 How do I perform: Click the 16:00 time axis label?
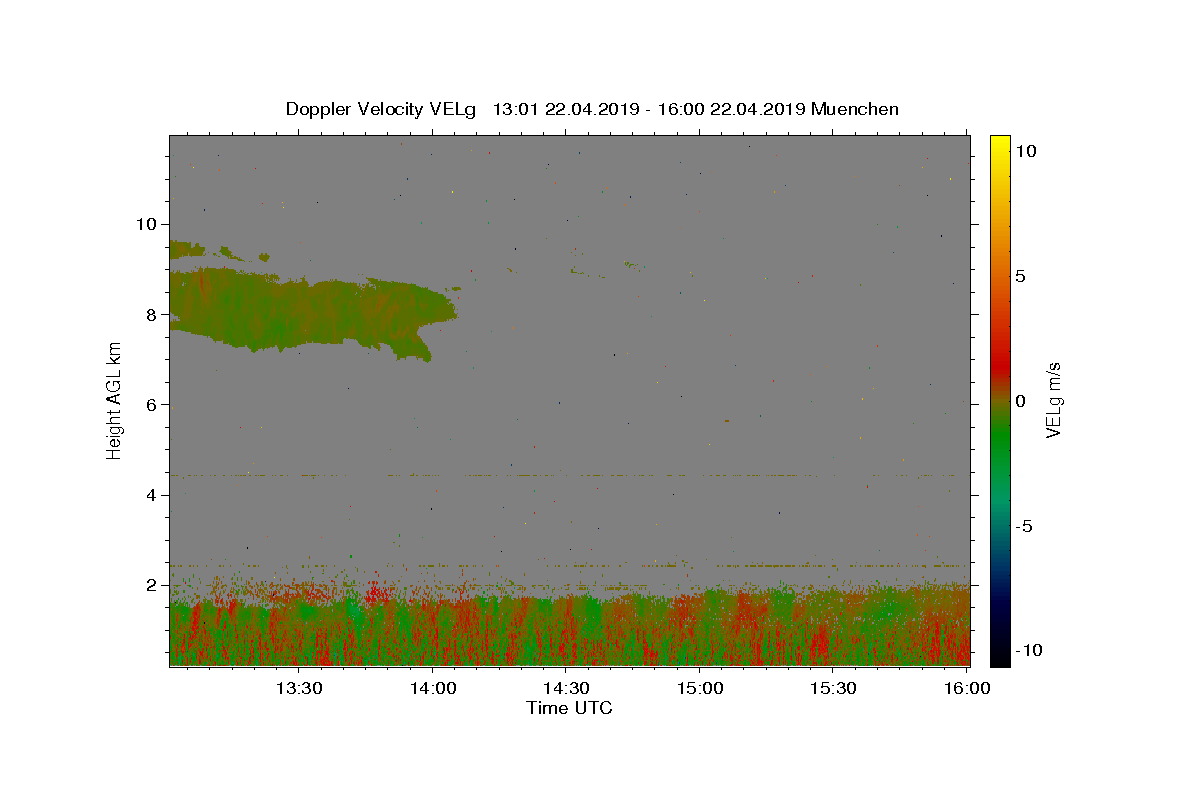(967, 688)
